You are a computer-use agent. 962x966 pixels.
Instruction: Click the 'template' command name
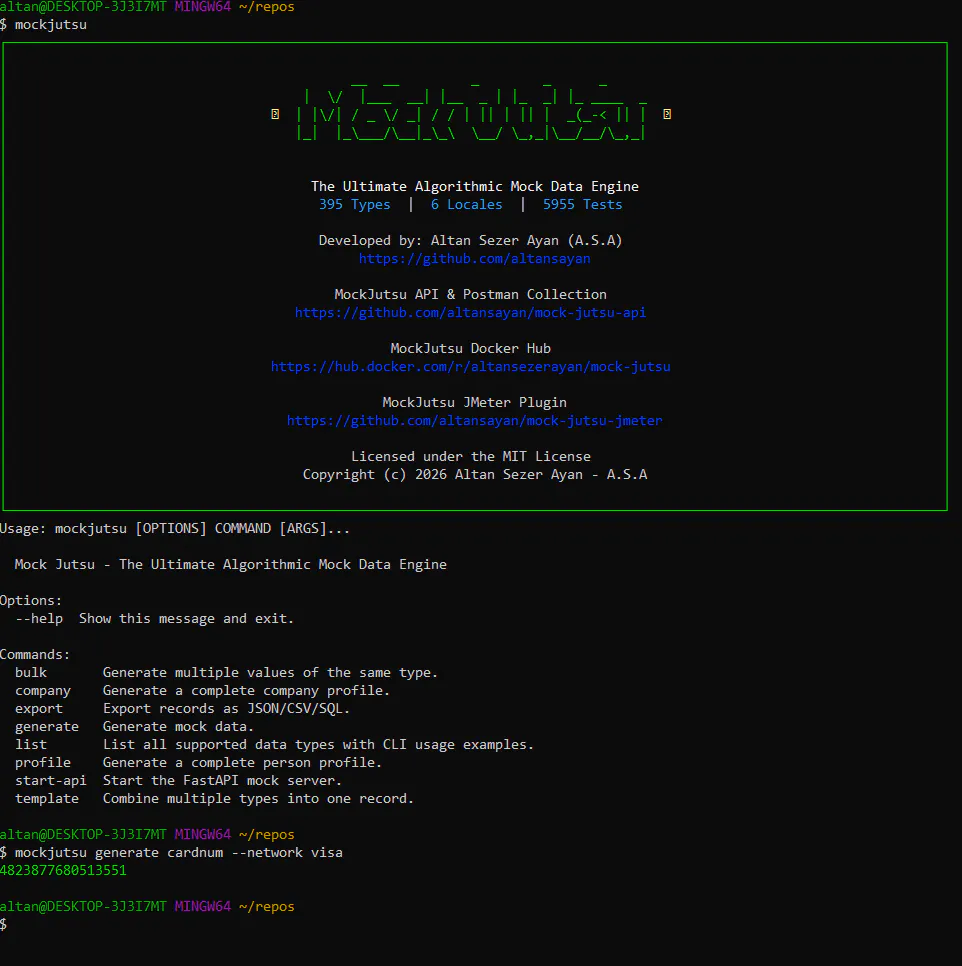coord(47,798)
